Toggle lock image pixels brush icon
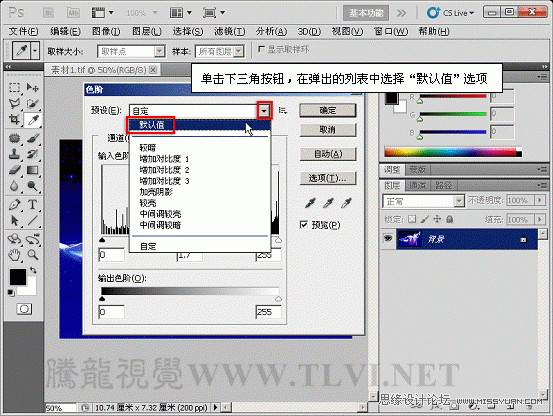 (x=425, y=219)
